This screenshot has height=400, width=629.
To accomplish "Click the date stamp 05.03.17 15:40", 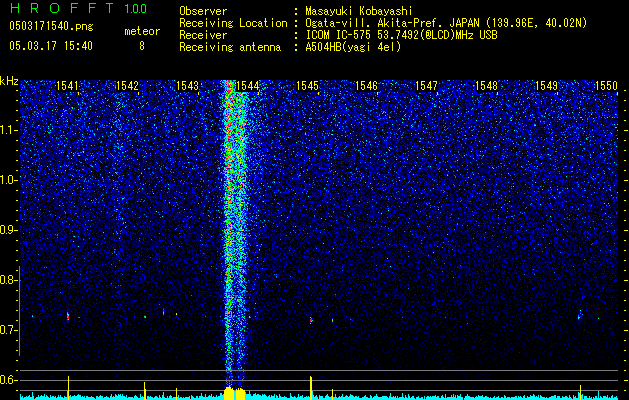I will coord(51,46).
